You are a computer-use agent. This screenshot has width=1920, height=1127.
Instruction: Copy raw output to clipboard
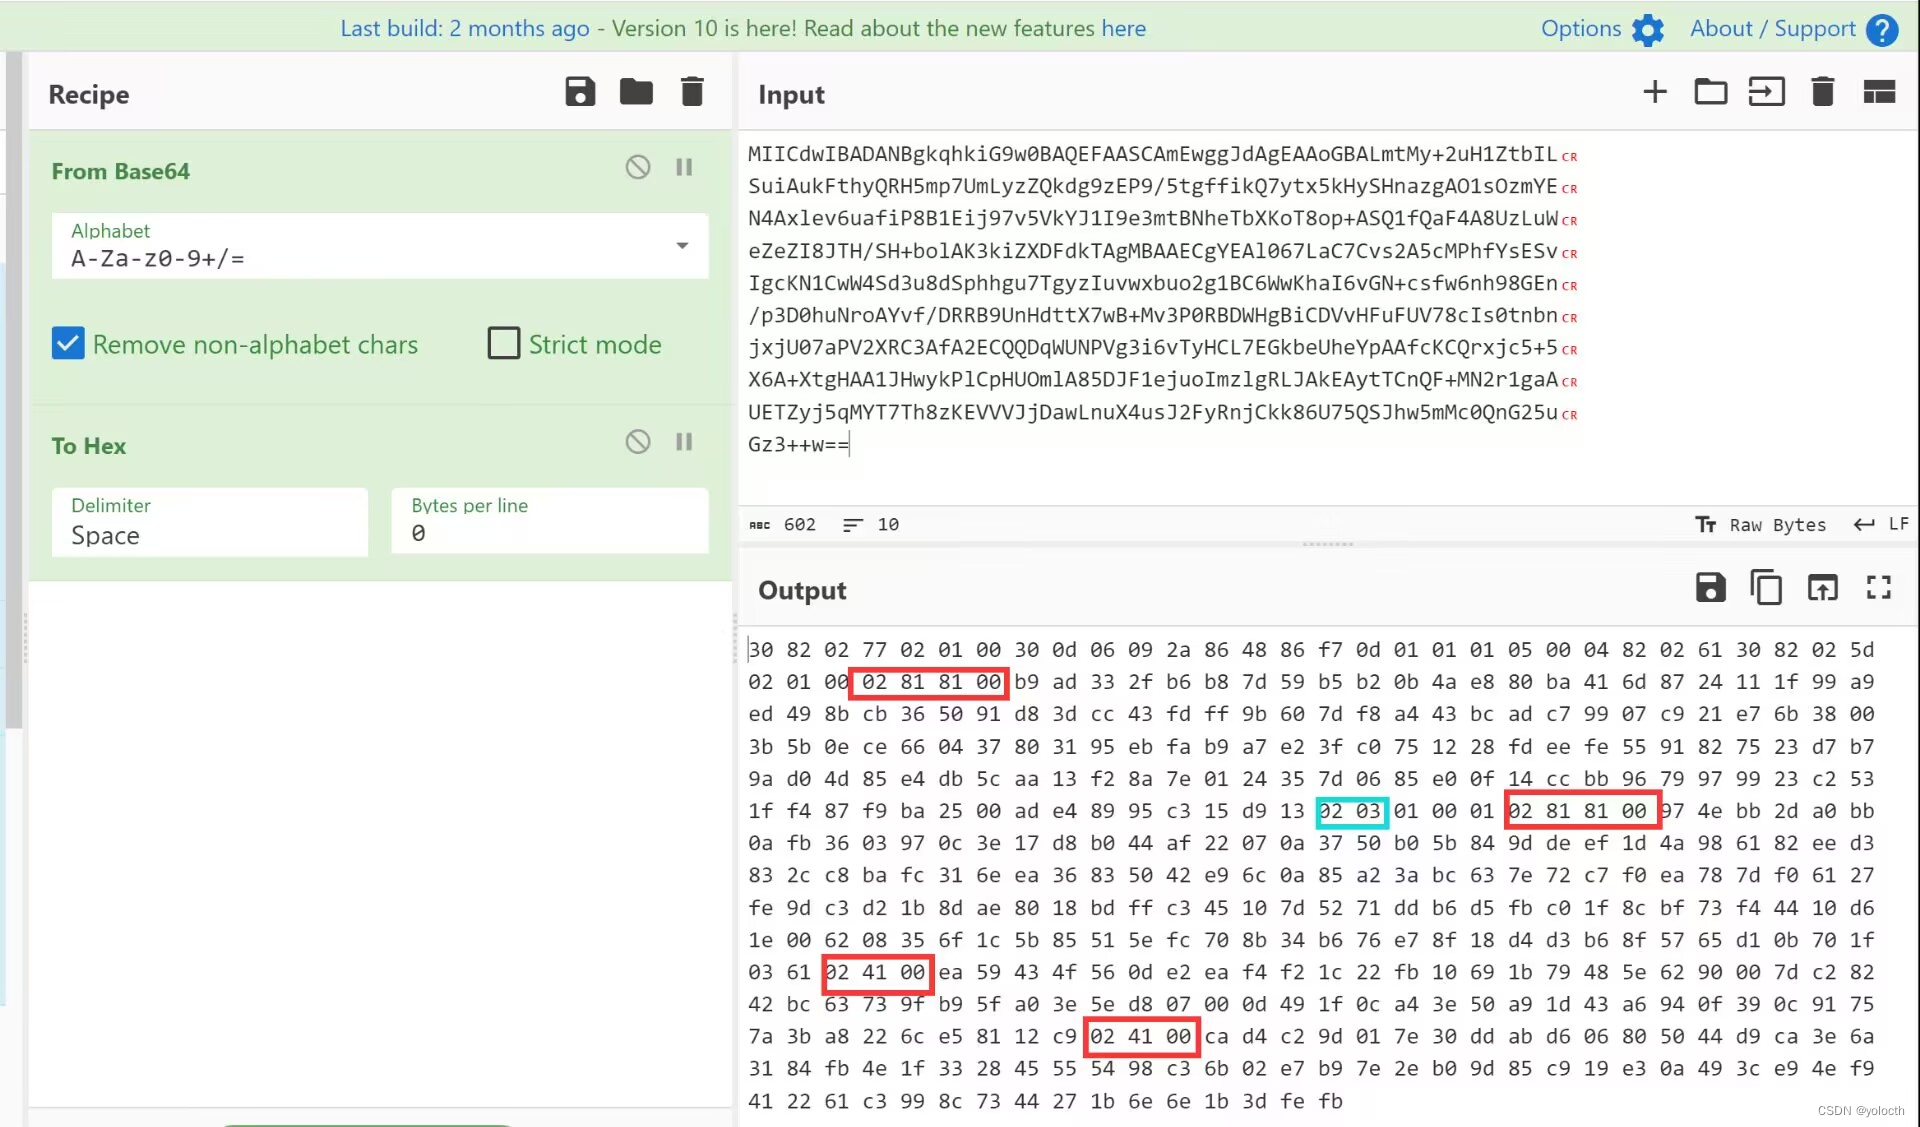[x=1766, y=588]
